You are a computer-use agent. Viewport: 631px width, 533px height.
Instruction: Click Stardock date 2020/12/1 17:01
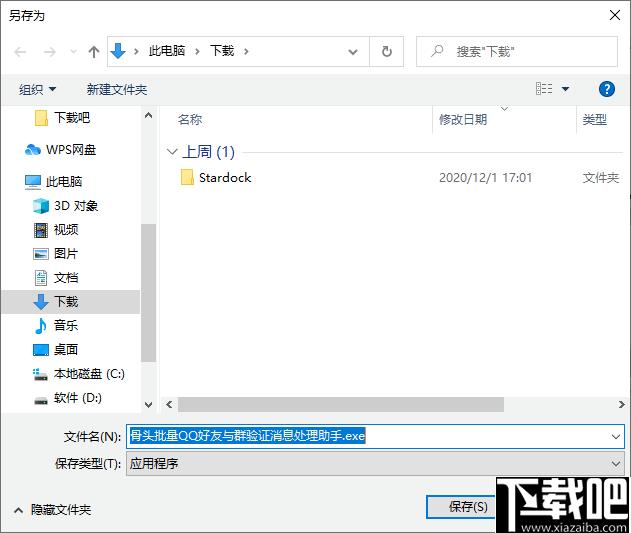[x=485, y=178]
